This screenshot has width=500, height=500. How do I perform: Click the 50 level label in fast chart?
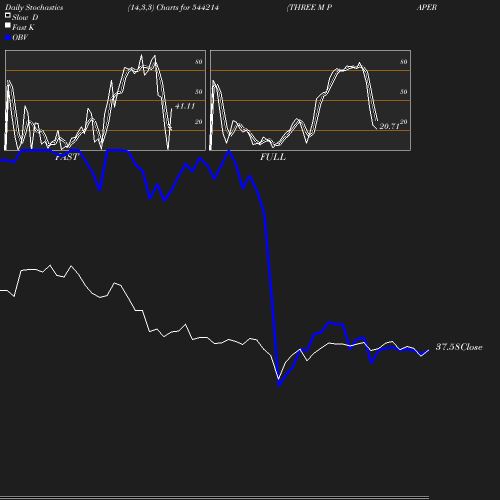tap(199, 92)
